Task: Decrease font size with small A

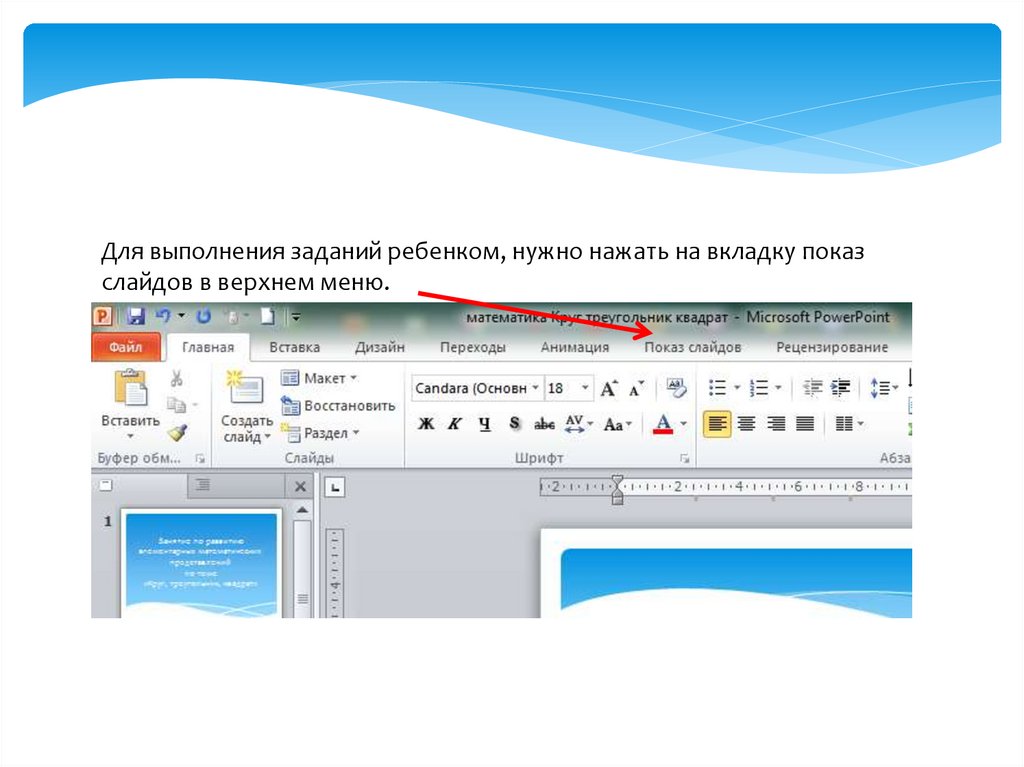Action: 636,389
